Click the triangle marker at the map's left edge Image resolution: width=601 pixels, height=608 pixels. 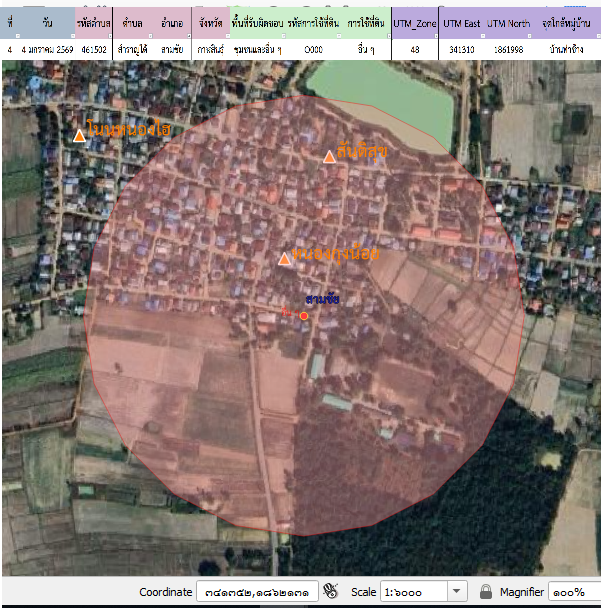pyautogui.click(x=80, y=135)
